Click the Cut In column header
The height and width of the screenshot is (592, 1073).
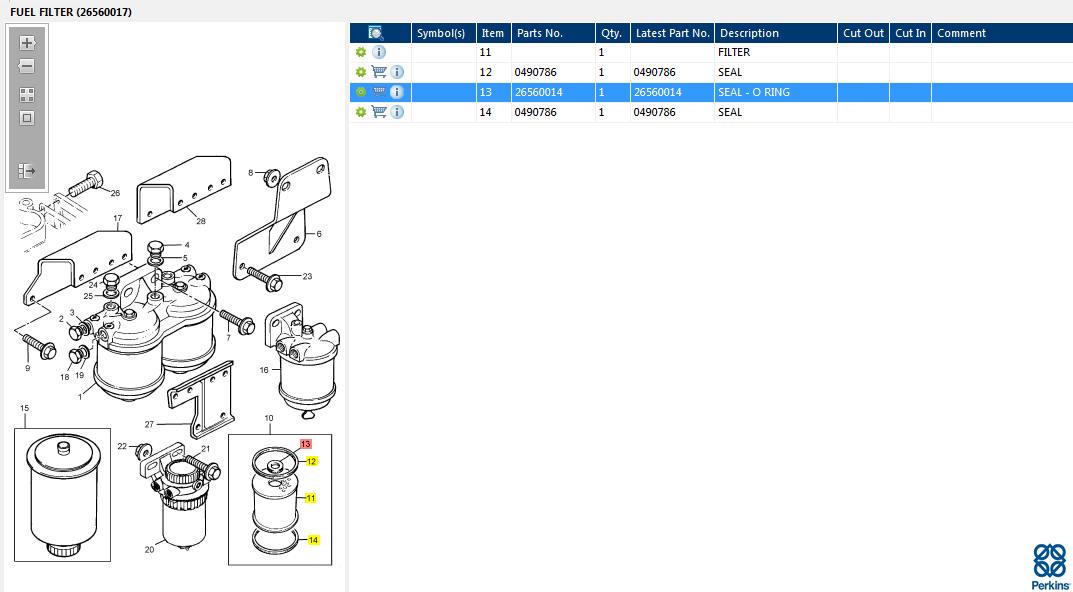point(911,33)
